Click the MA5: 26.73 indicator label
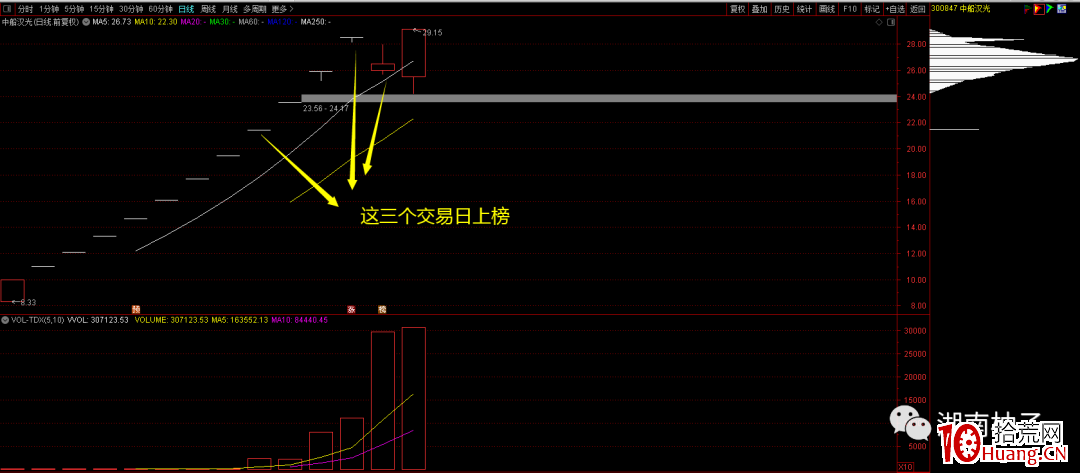 pos(112,22)
